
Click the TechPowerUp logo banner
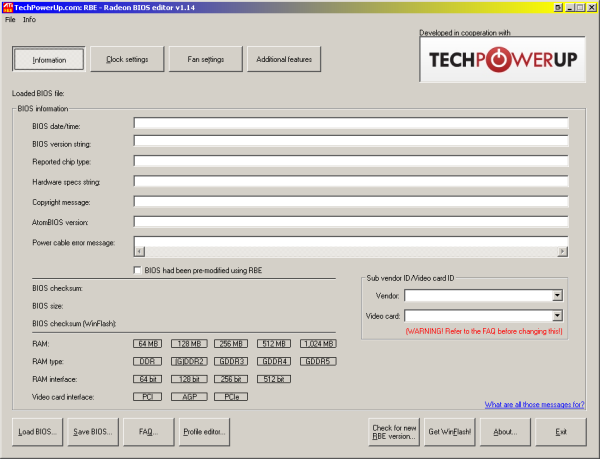click(x=502, y=59)
